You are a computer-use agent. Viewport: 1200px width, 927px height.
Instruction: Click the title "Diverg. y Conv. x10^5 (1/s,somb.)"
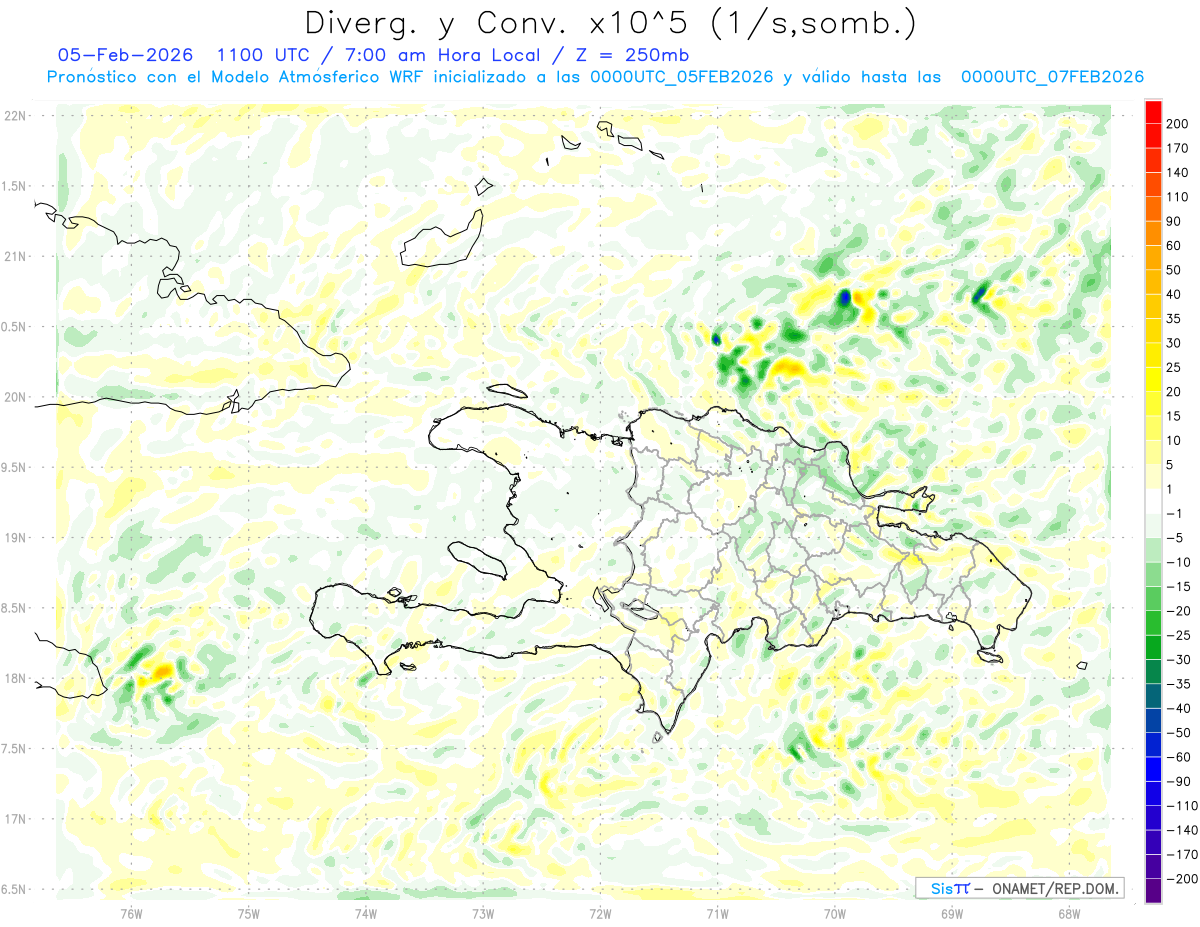pyautogui.click(x=610, y=23)
